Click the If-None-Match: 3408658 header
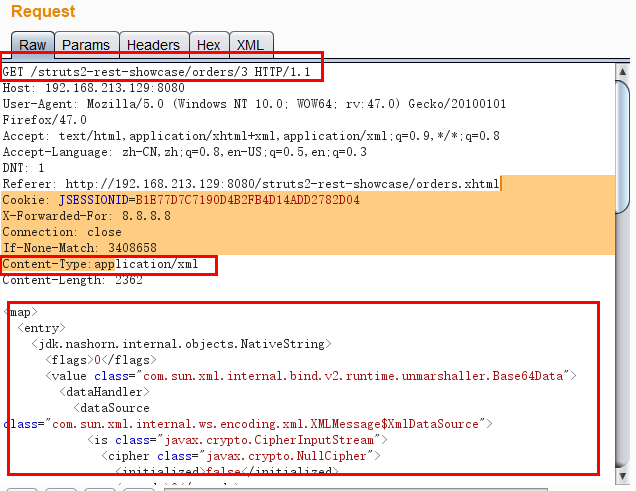Image resolution: width=636 pixels, height=491 pixels. pos(80,248)
